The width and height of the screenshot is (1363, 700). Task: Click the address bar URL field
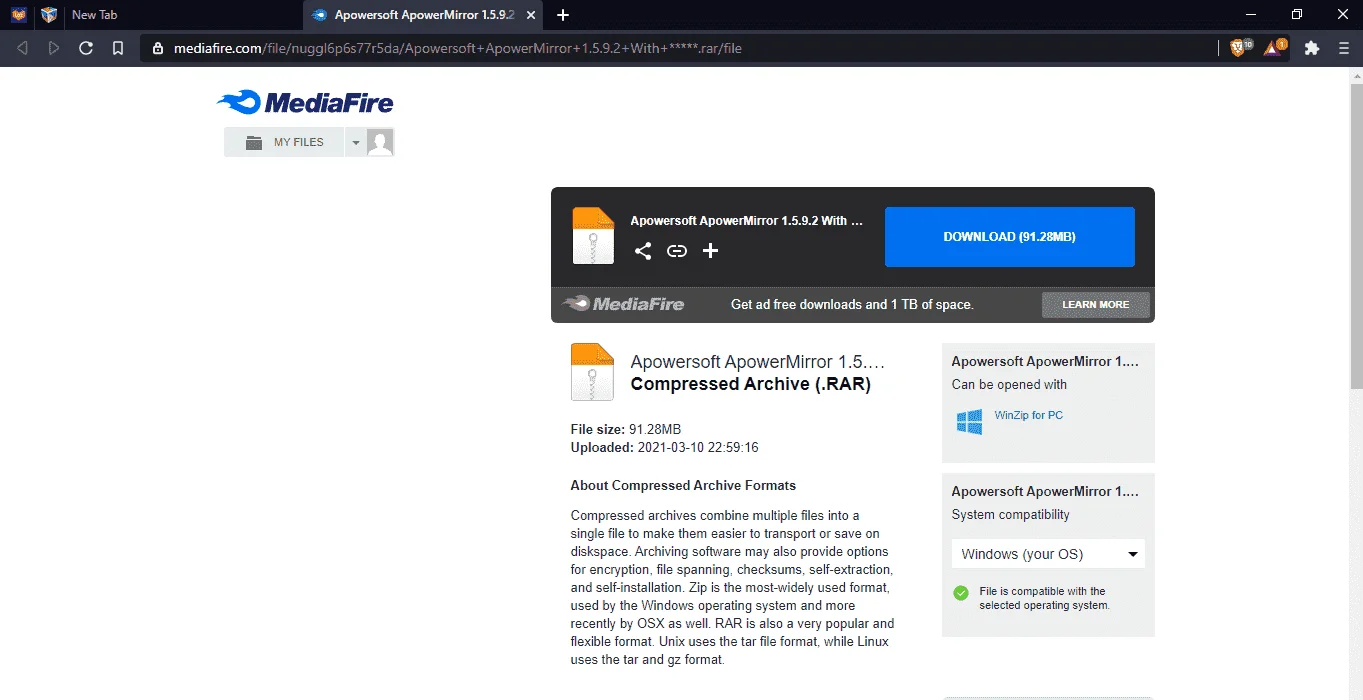(x=680, y=48)
